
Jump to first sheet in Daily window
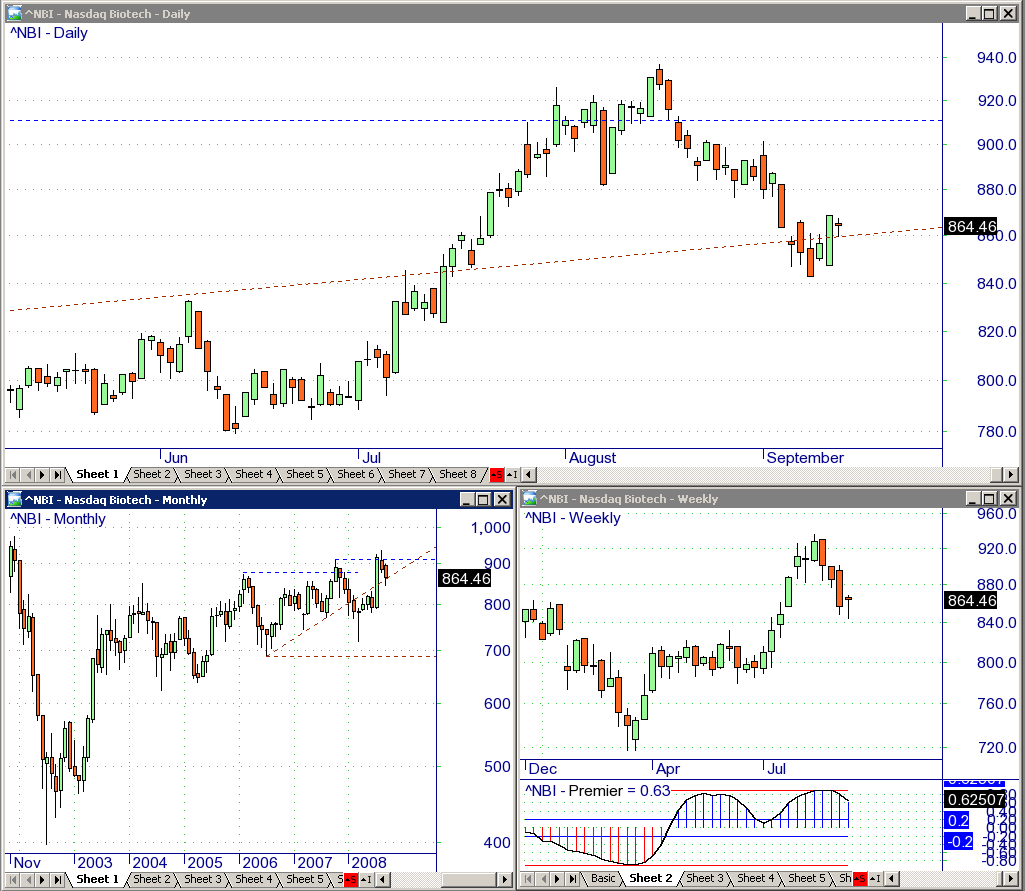point(12,475)
